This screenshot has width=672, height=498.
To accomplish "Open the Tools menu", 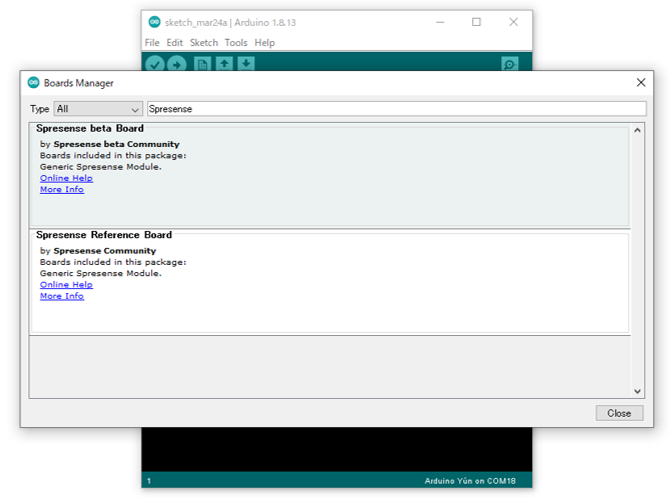I will 236,43.
